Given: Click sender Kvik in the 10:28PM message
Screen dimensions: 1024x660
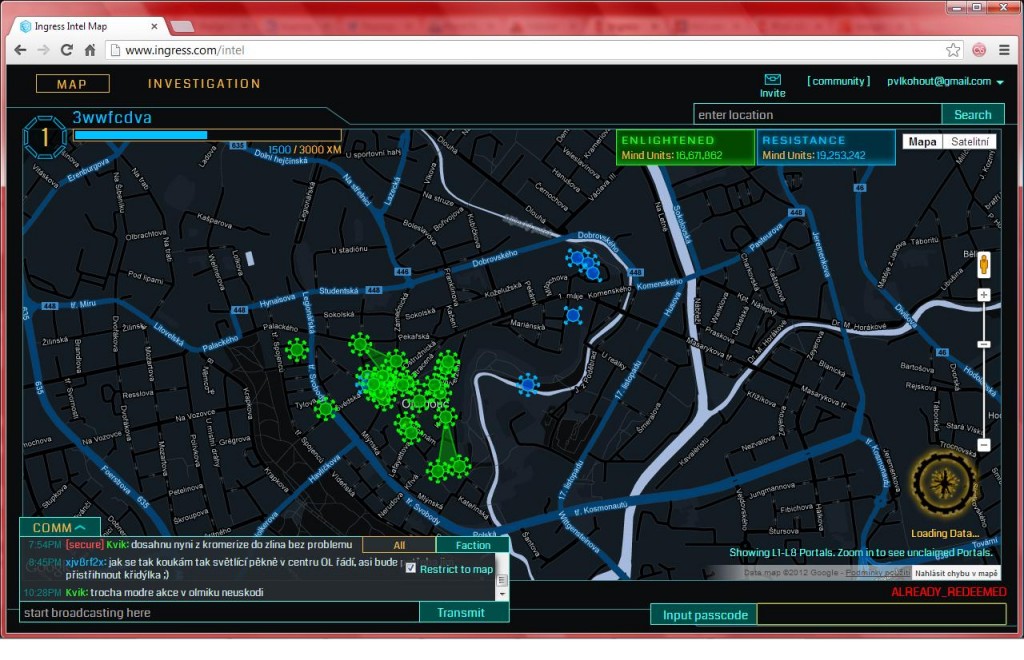Looking at the screenshot, I should [76, 593].
